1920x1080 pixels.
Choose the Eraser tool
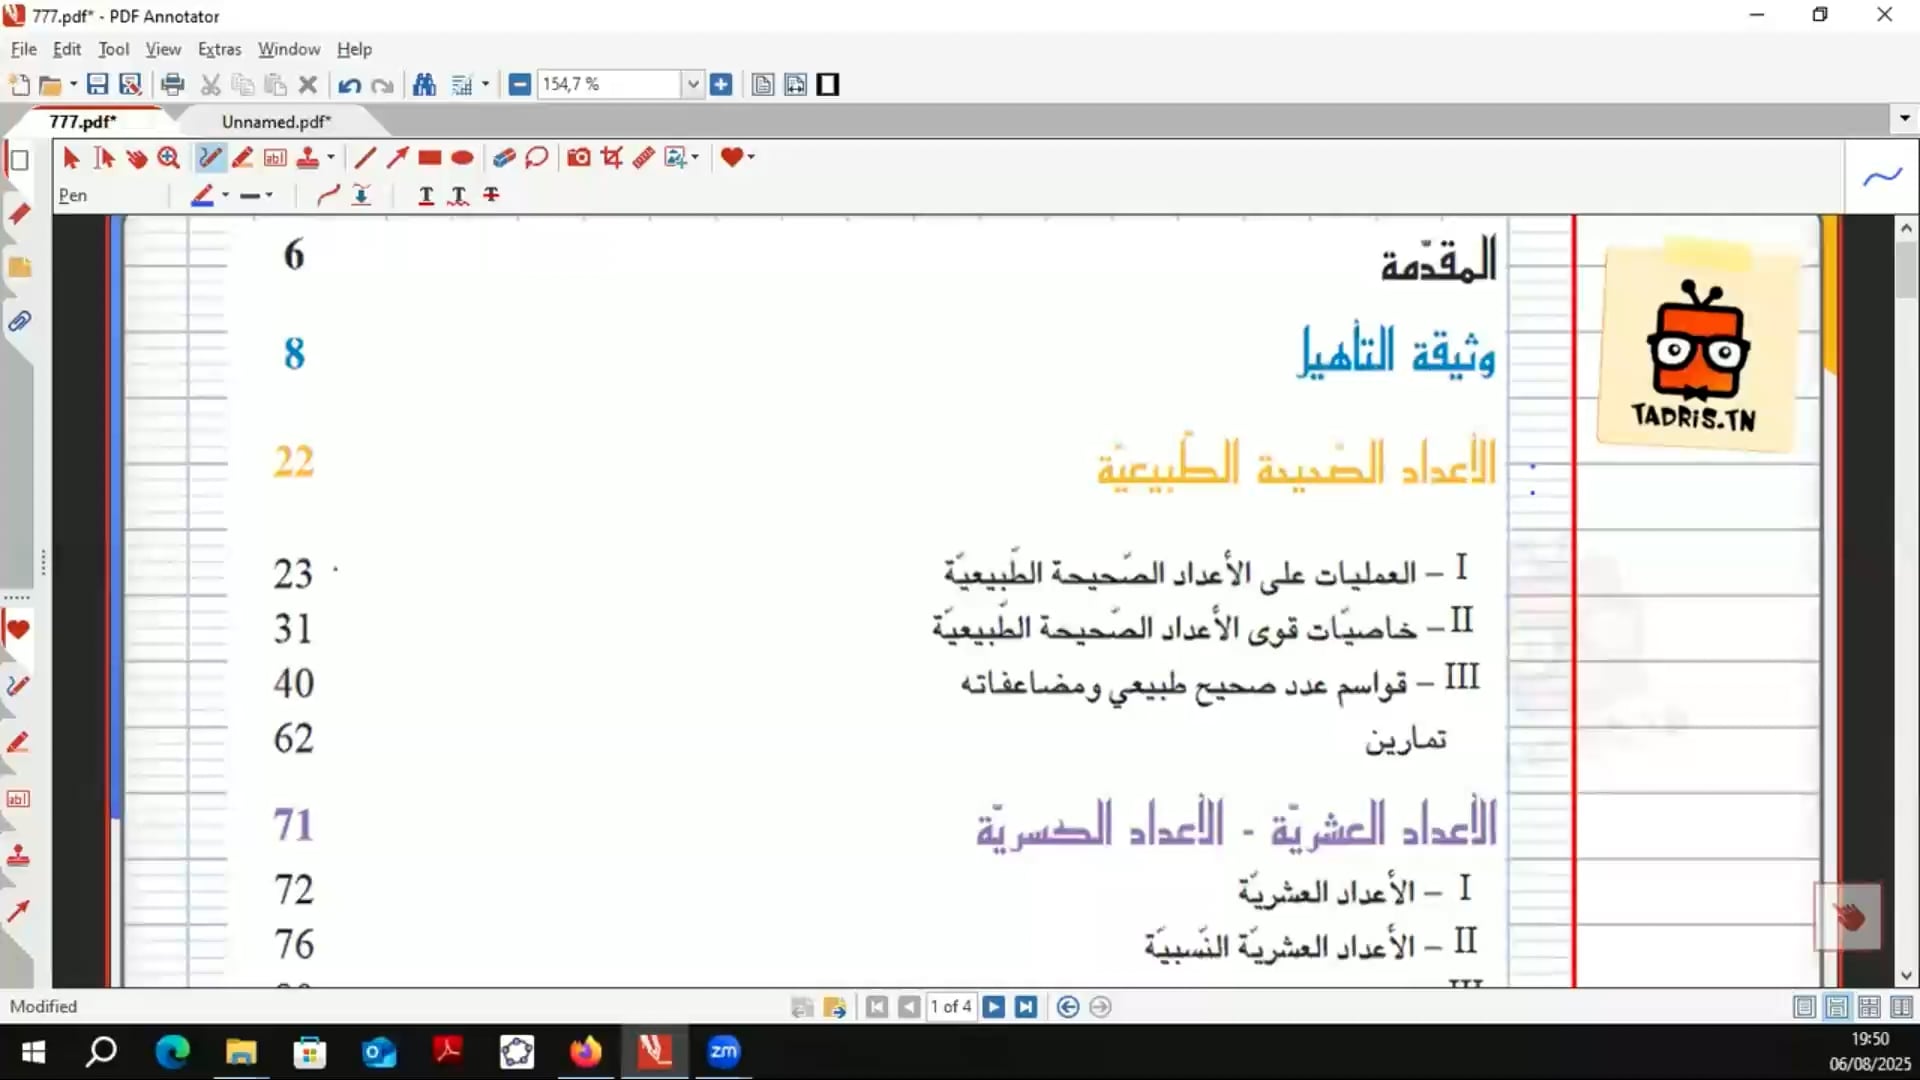coord(504,158)
